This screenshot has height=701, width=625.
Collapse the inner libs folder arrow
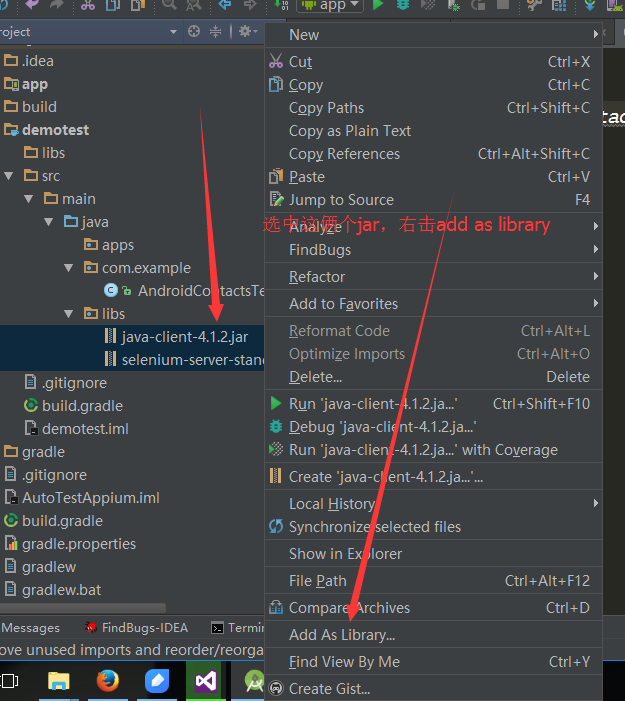(x=68, y=314)
